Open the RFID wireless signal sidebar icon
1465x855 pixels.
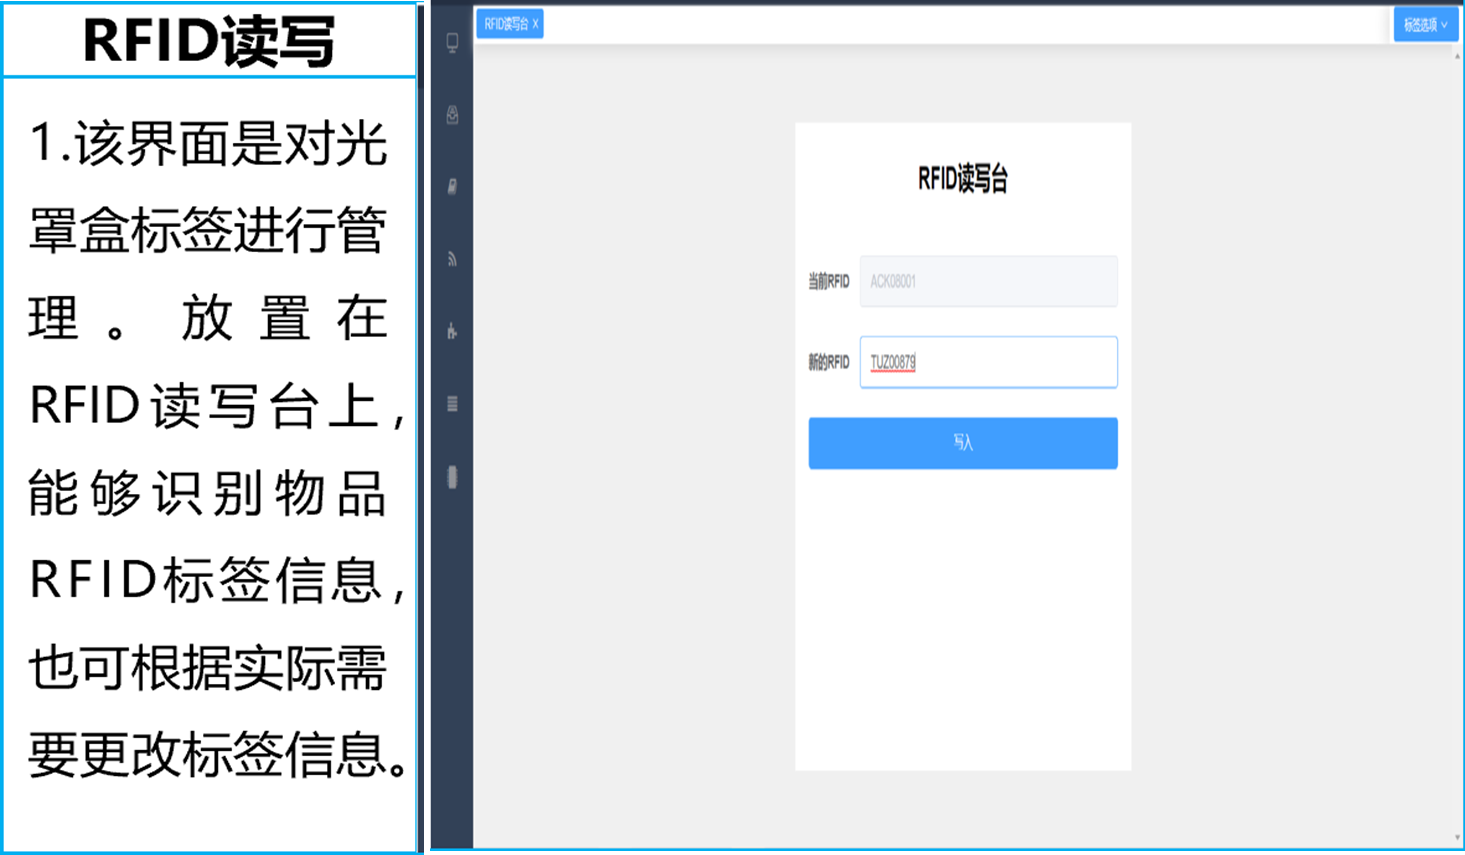452,260
